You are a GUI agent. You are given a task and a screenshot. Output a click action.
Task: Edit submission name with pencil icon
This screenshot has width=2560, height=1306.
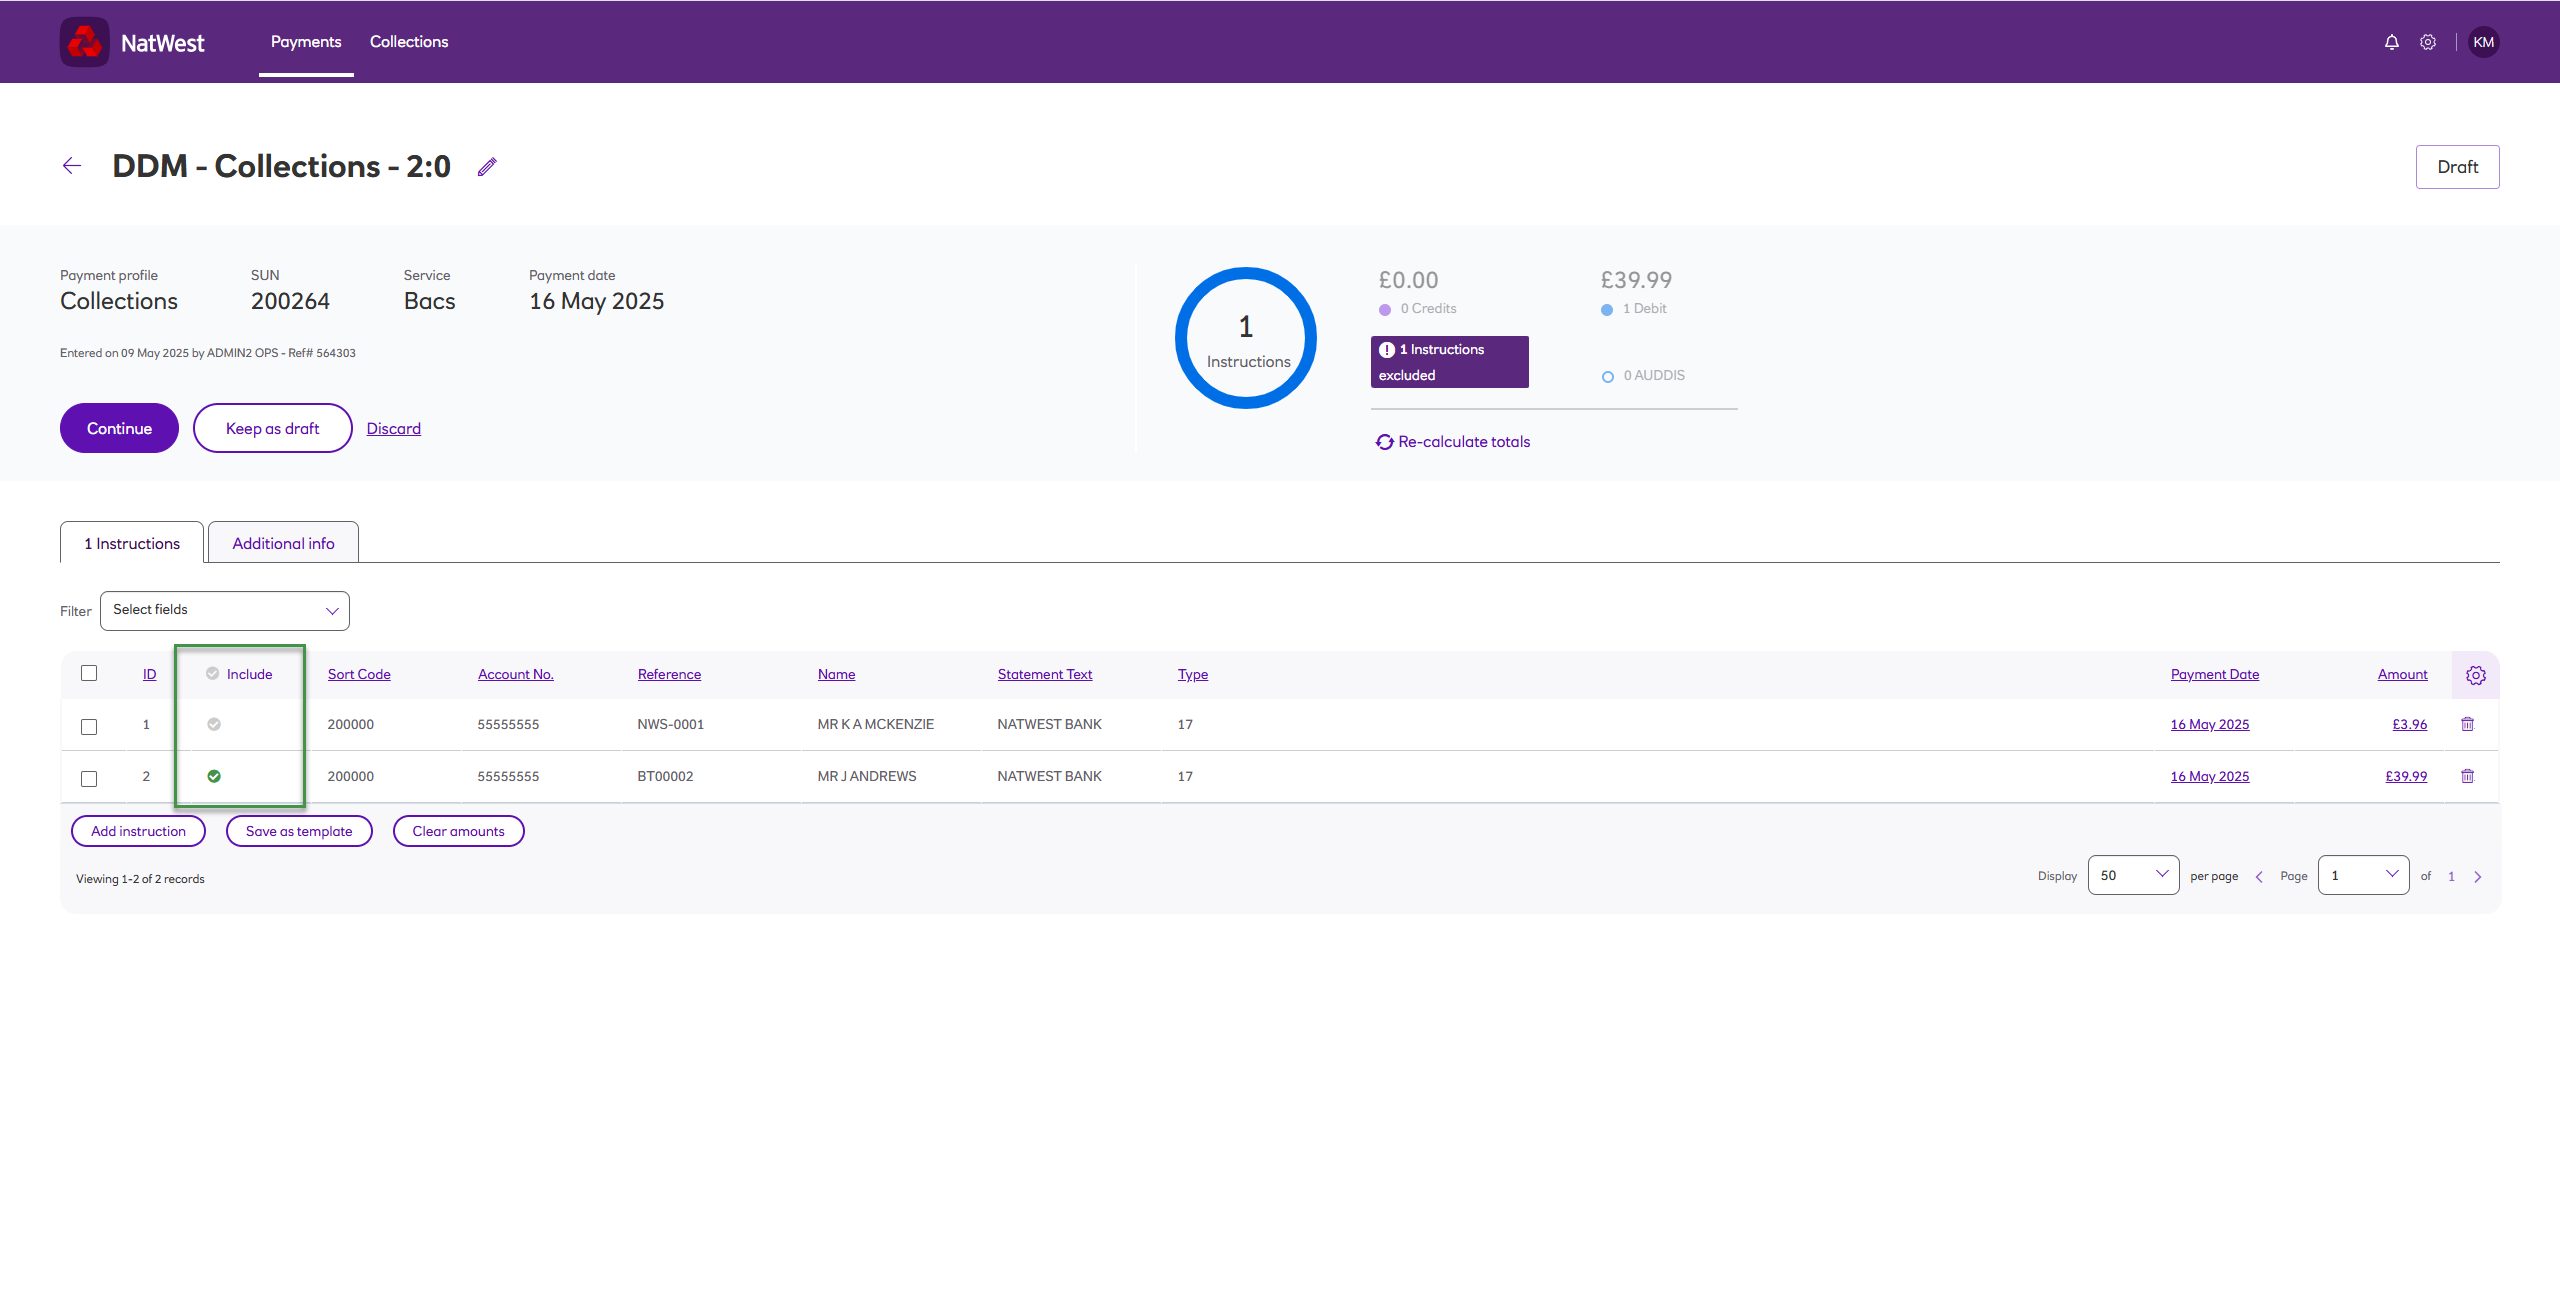[x=487, y=167]
